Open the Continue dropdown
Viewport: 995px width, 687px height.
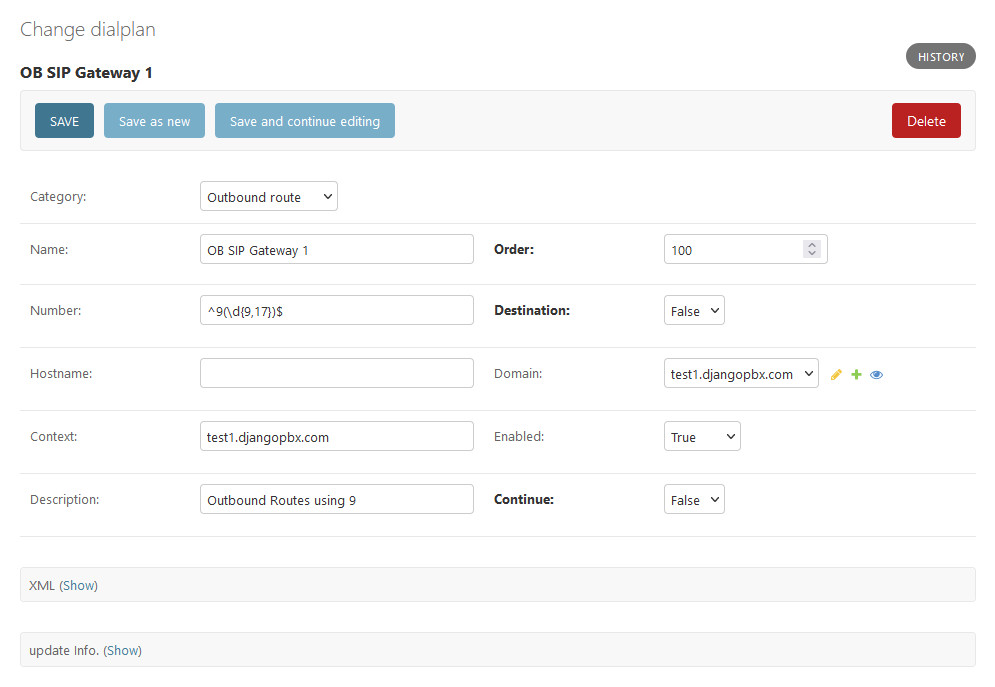click(x=694, y=500)
